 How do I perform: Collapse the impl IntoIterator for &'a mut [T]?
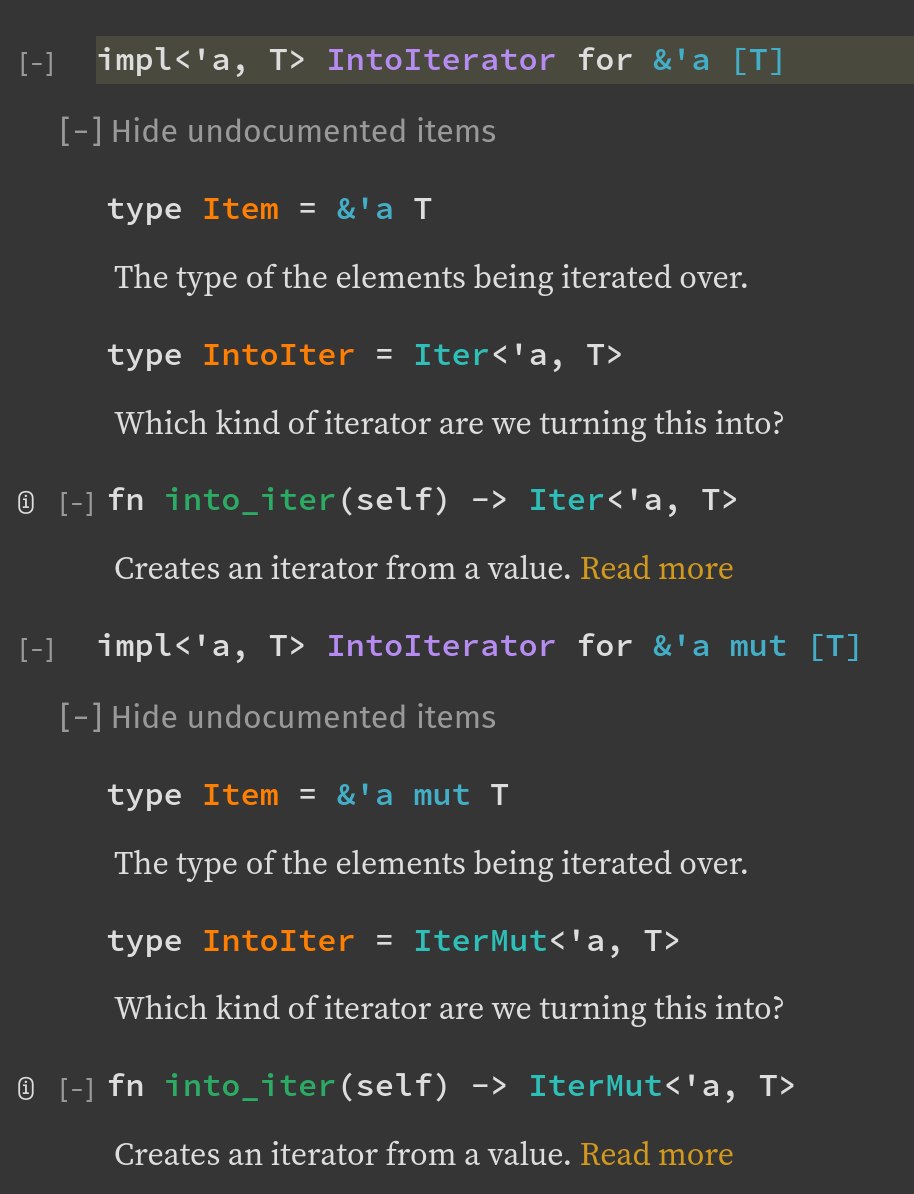(x=37, y=649)
